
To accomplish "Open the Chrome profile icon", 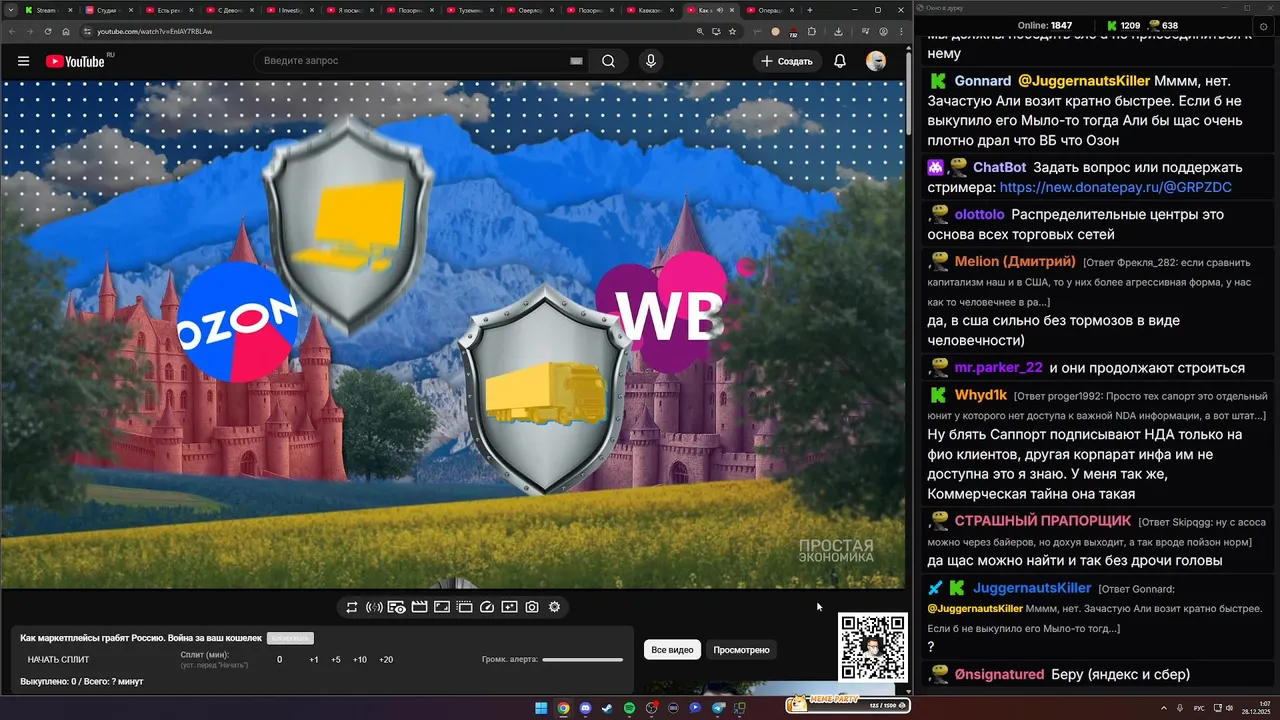I will click(884, 31).
